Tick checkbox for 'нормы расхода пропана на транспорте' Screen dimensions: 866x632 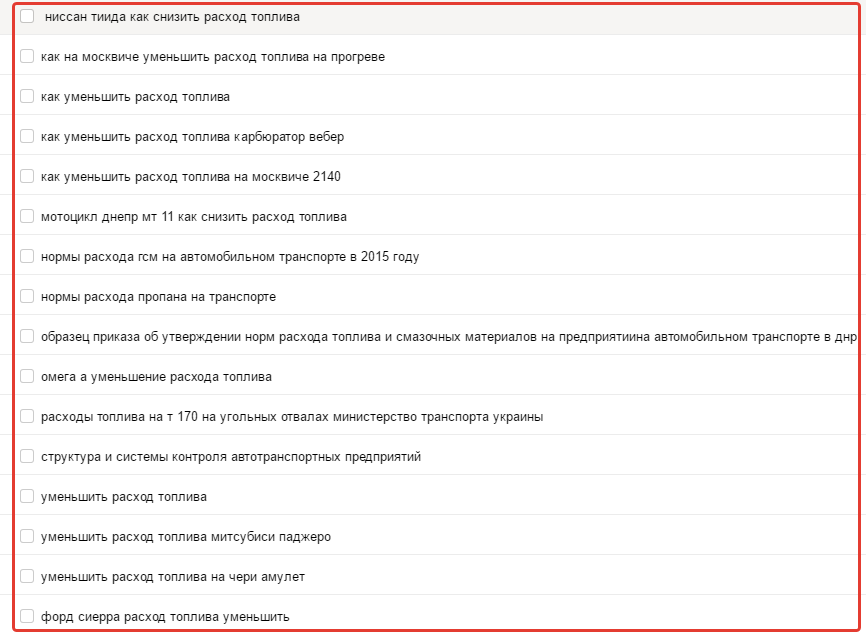pyautogui.click(x=27, y=296)
